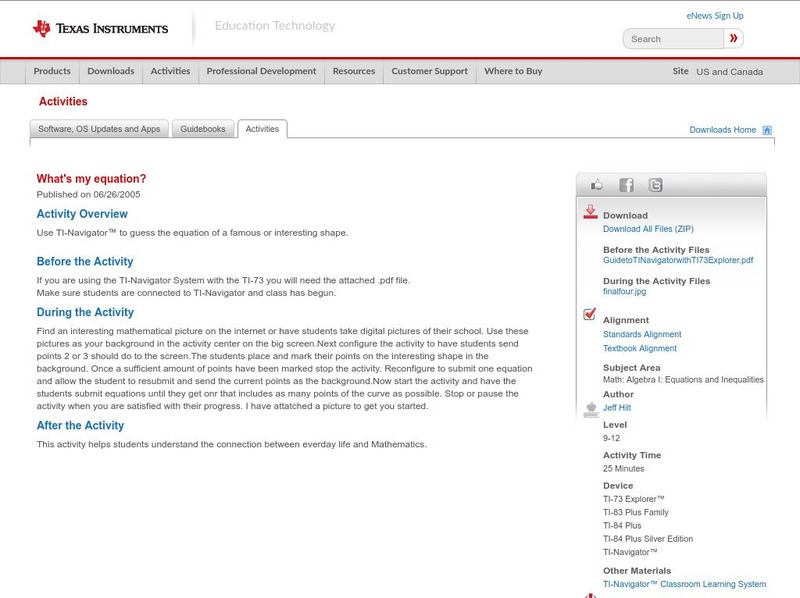Viewport: 800px width, 598px height.
Task: Click inside the Search field
Action: [673, 39]
